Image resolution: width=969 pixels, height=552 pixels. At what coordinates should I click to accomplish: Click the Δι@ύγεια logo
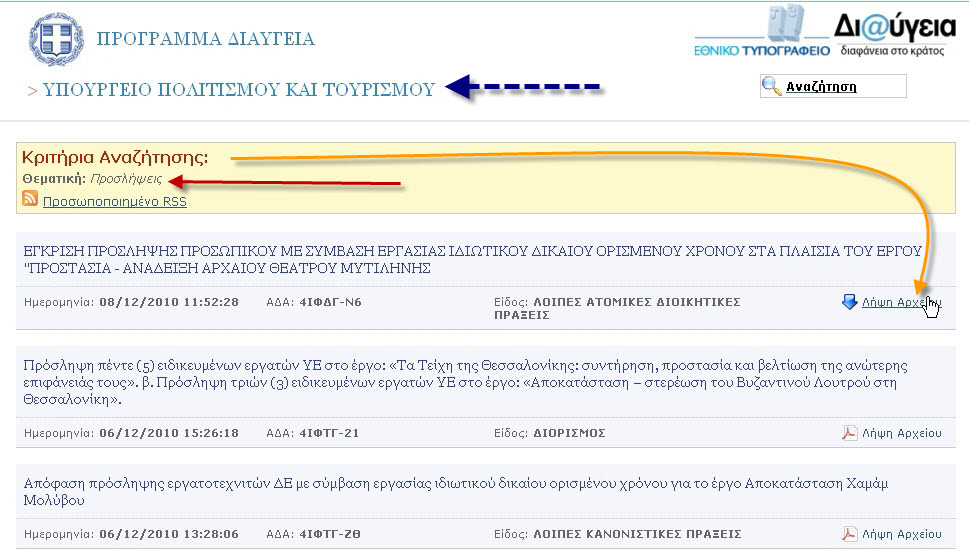(894, 34)
